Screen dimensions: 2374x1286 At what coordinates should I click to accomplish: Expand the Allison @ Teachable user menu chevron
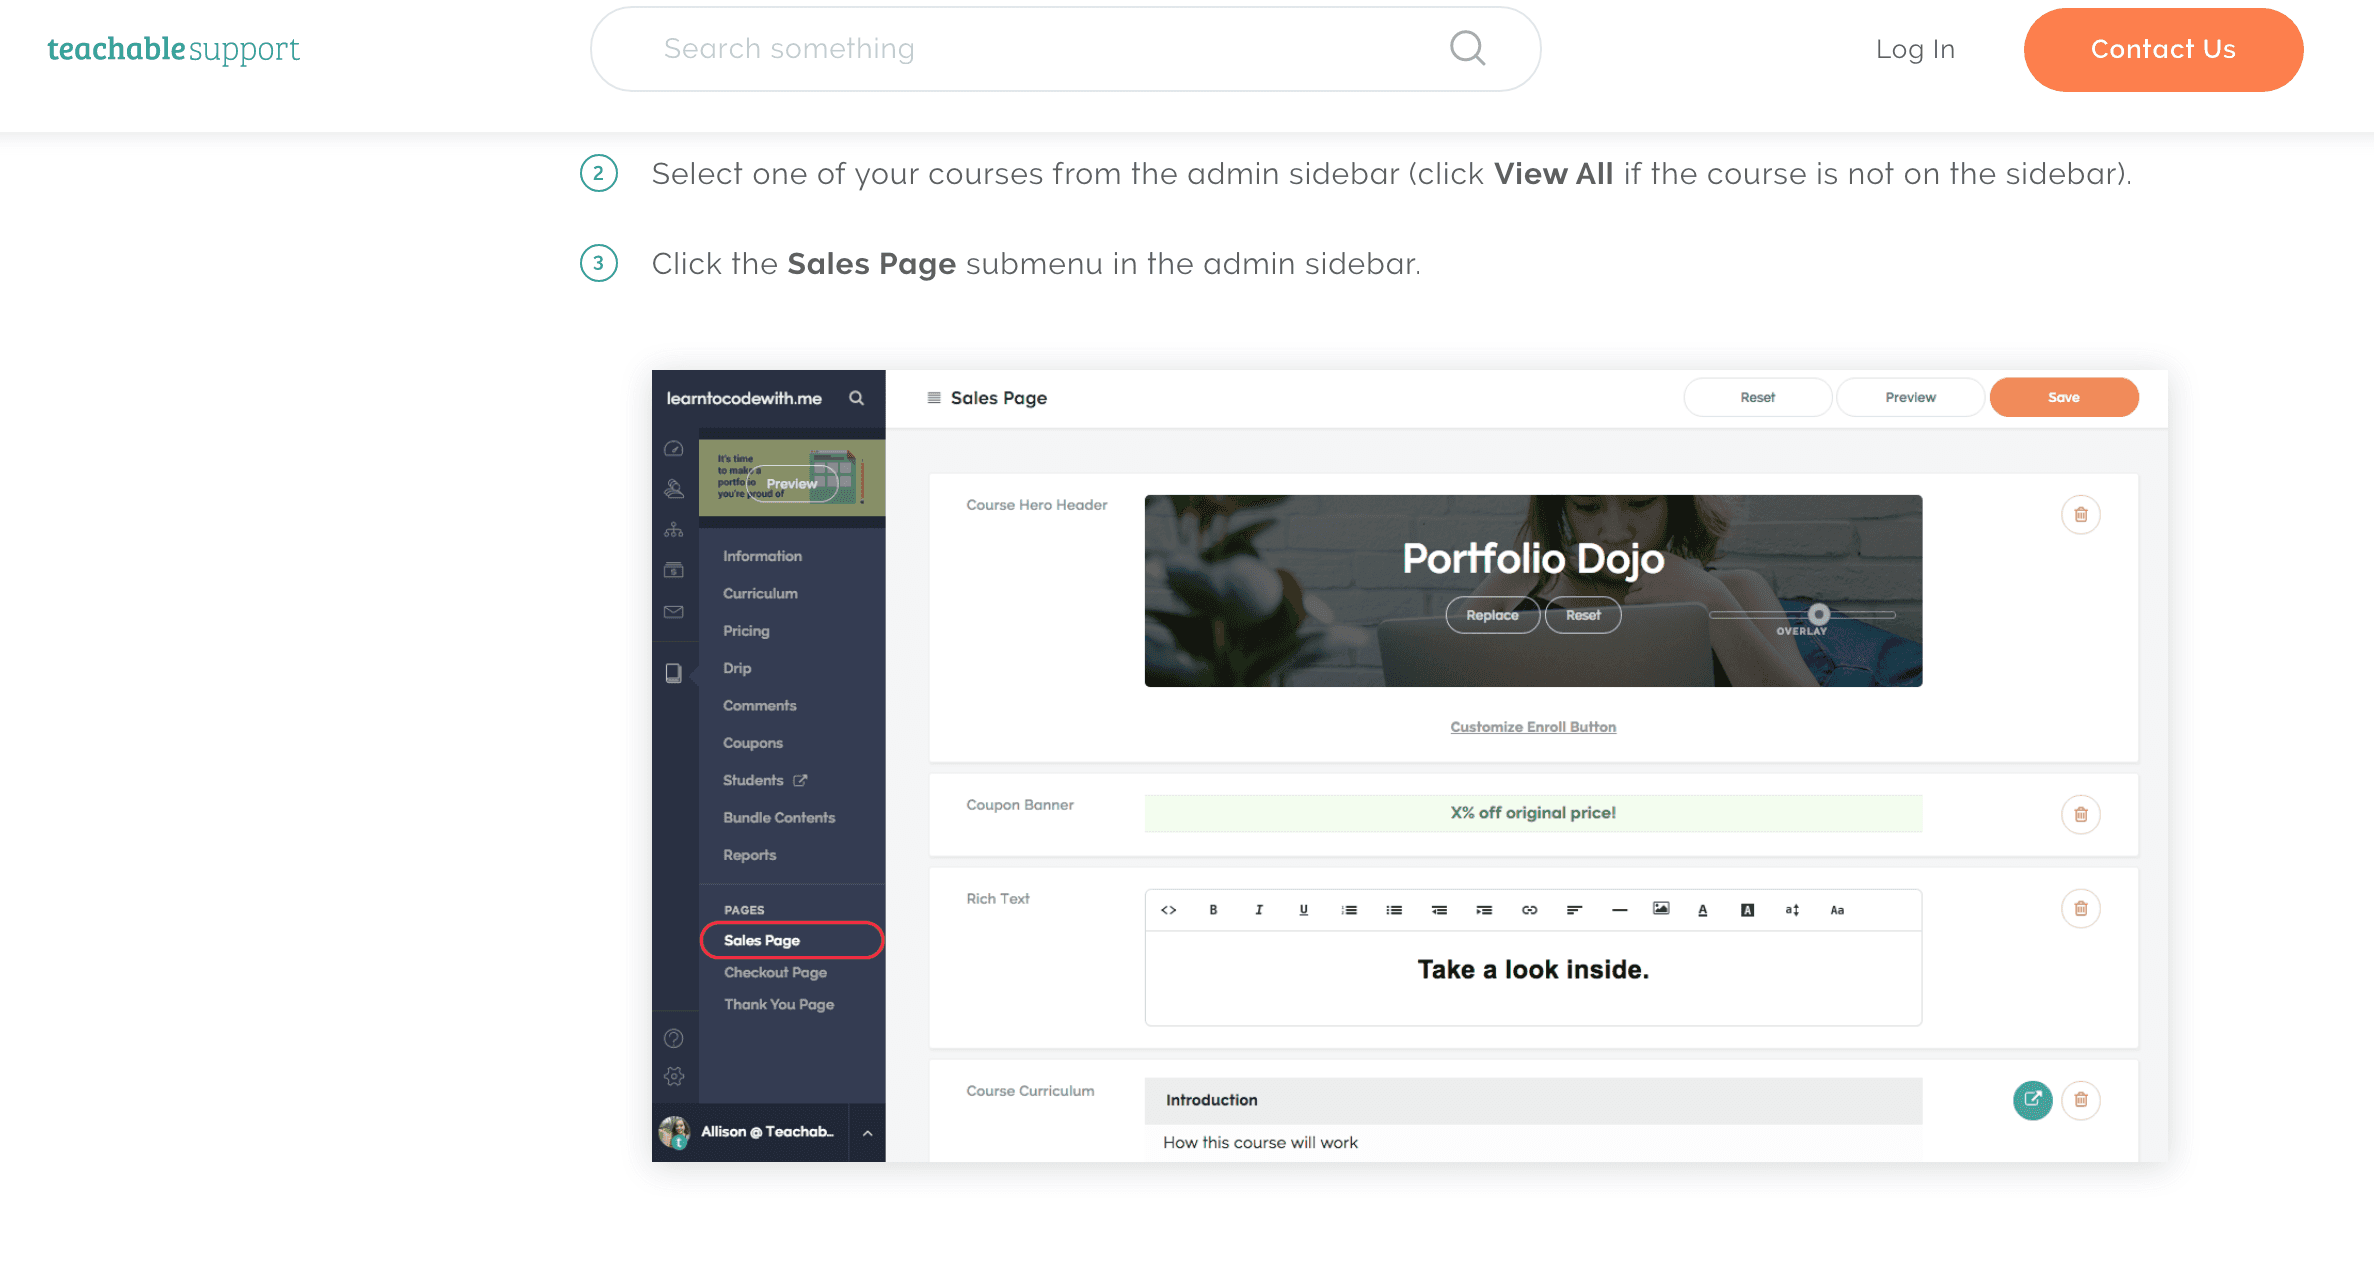click(x=867, y=1133)
